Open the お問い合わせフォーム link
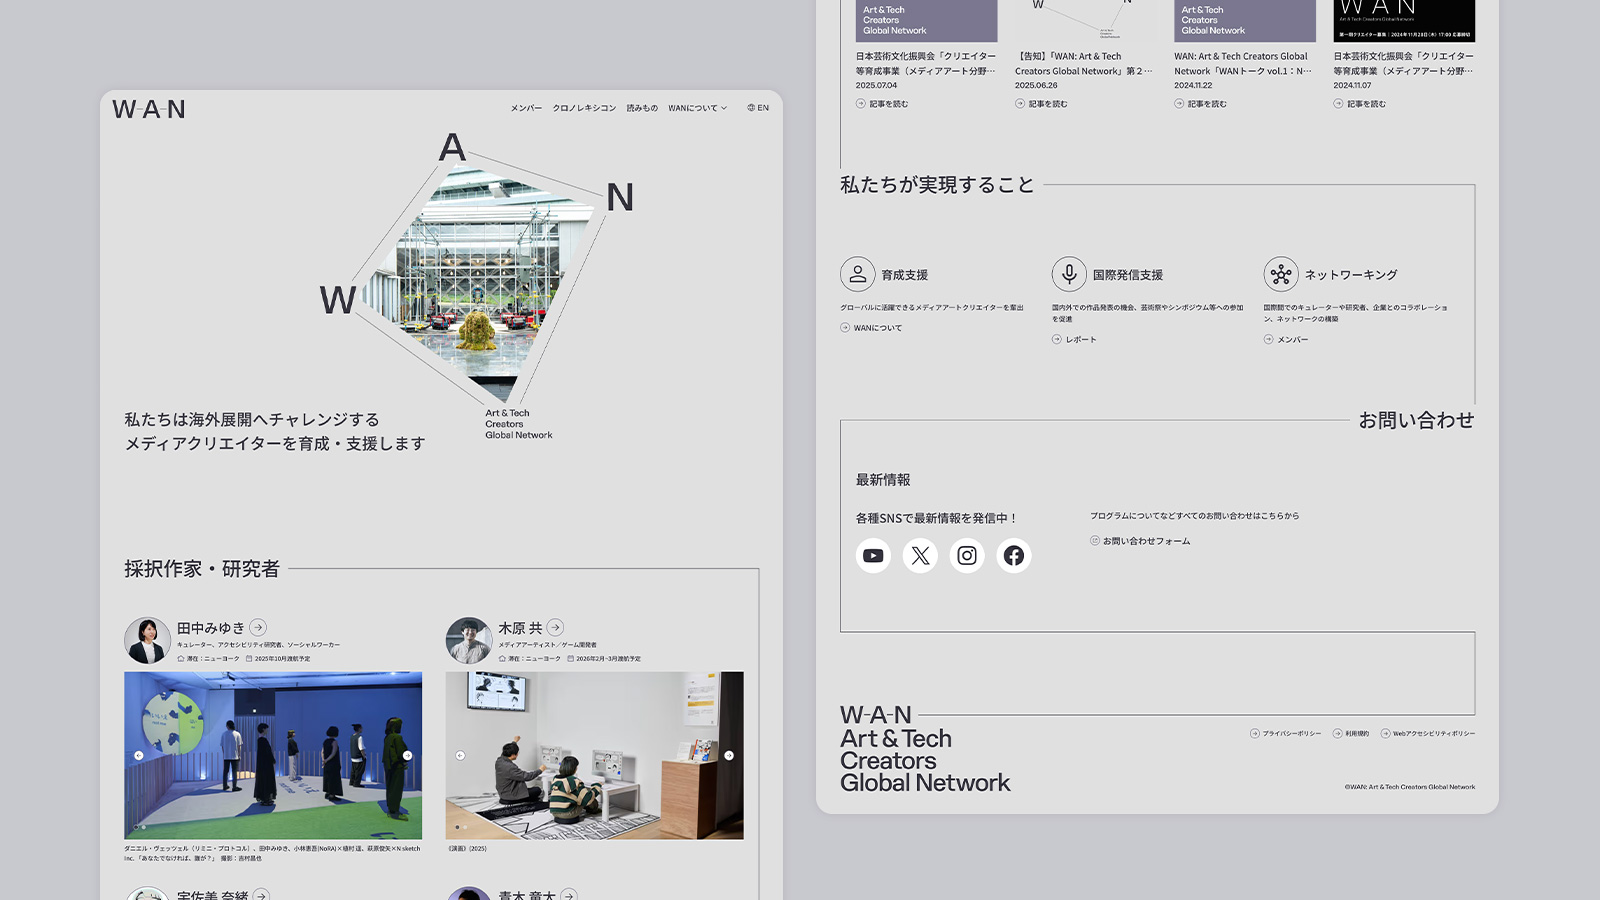The height and width of the screenshot is (900, 1600). [x=1145, y=541]
